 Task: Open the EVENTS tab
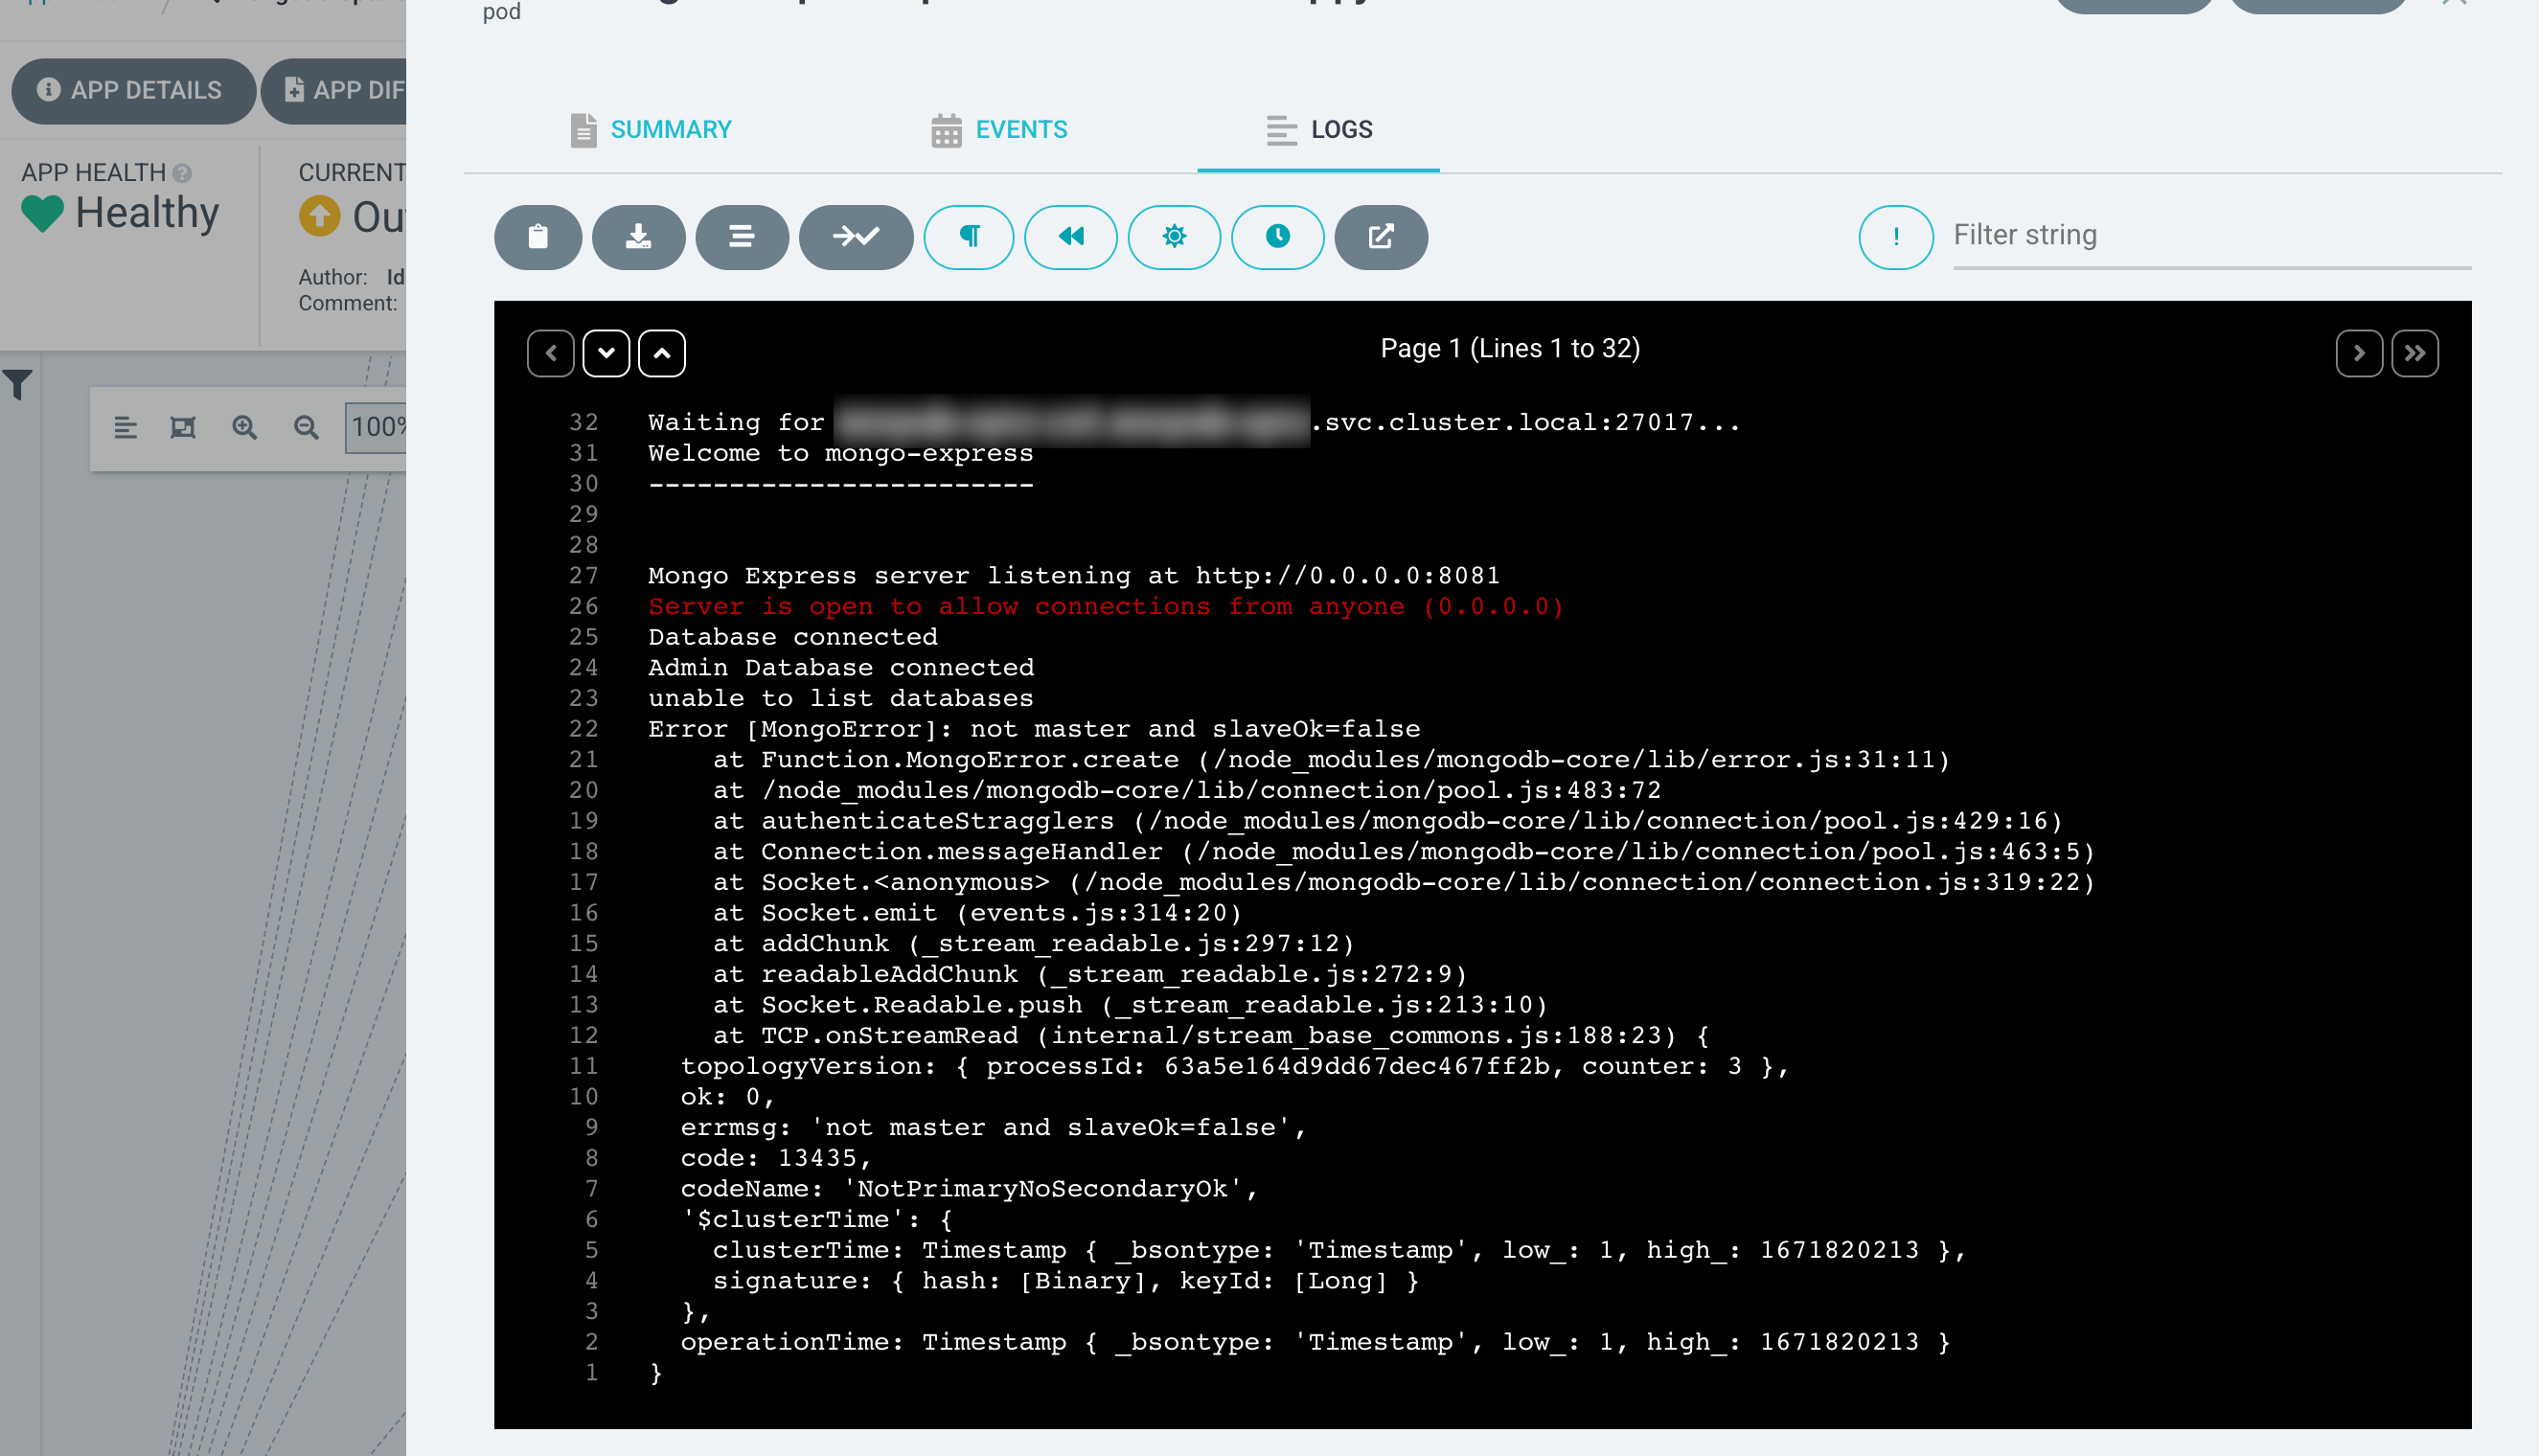tap(997, 129)
